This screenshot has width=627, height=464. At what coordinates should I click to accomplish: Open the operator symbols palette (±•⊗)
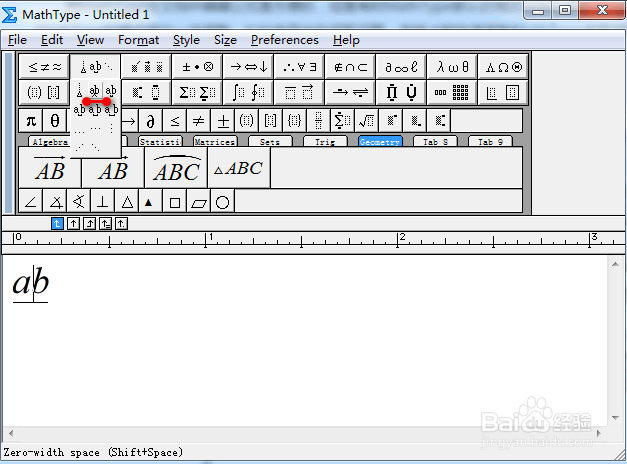pos(198,67)
